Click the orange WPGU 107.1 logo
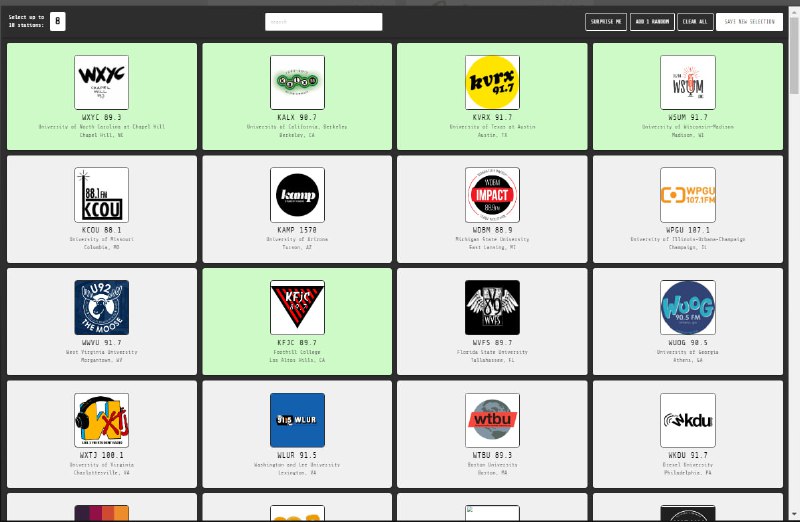Viewport: 800px width, 522px height. (x=688, y=194)
